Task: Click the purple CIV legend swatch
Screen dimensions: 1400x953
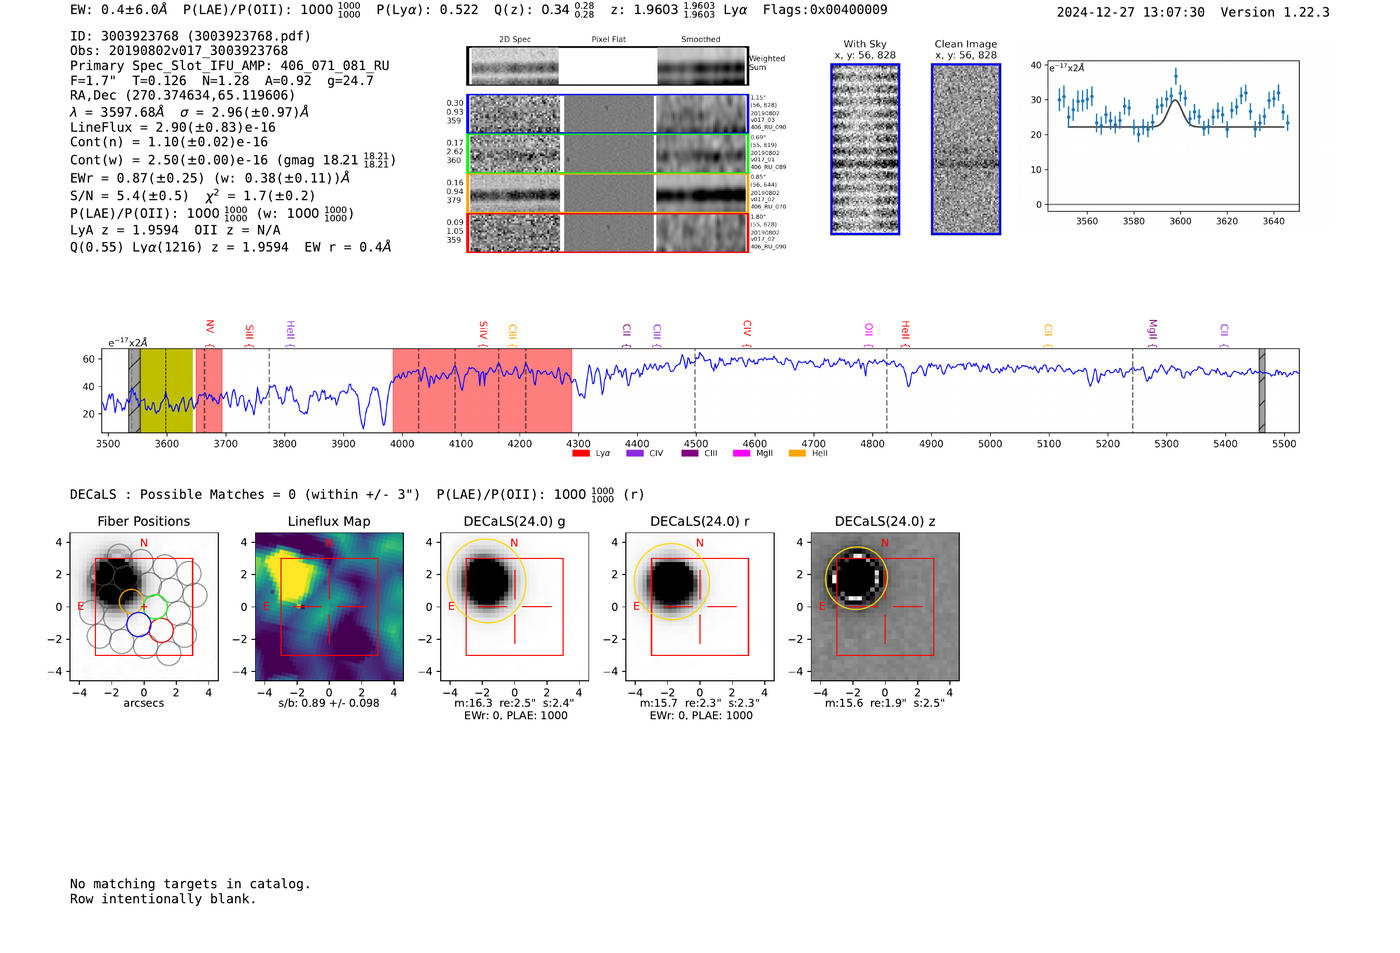Action: (634, 453)
